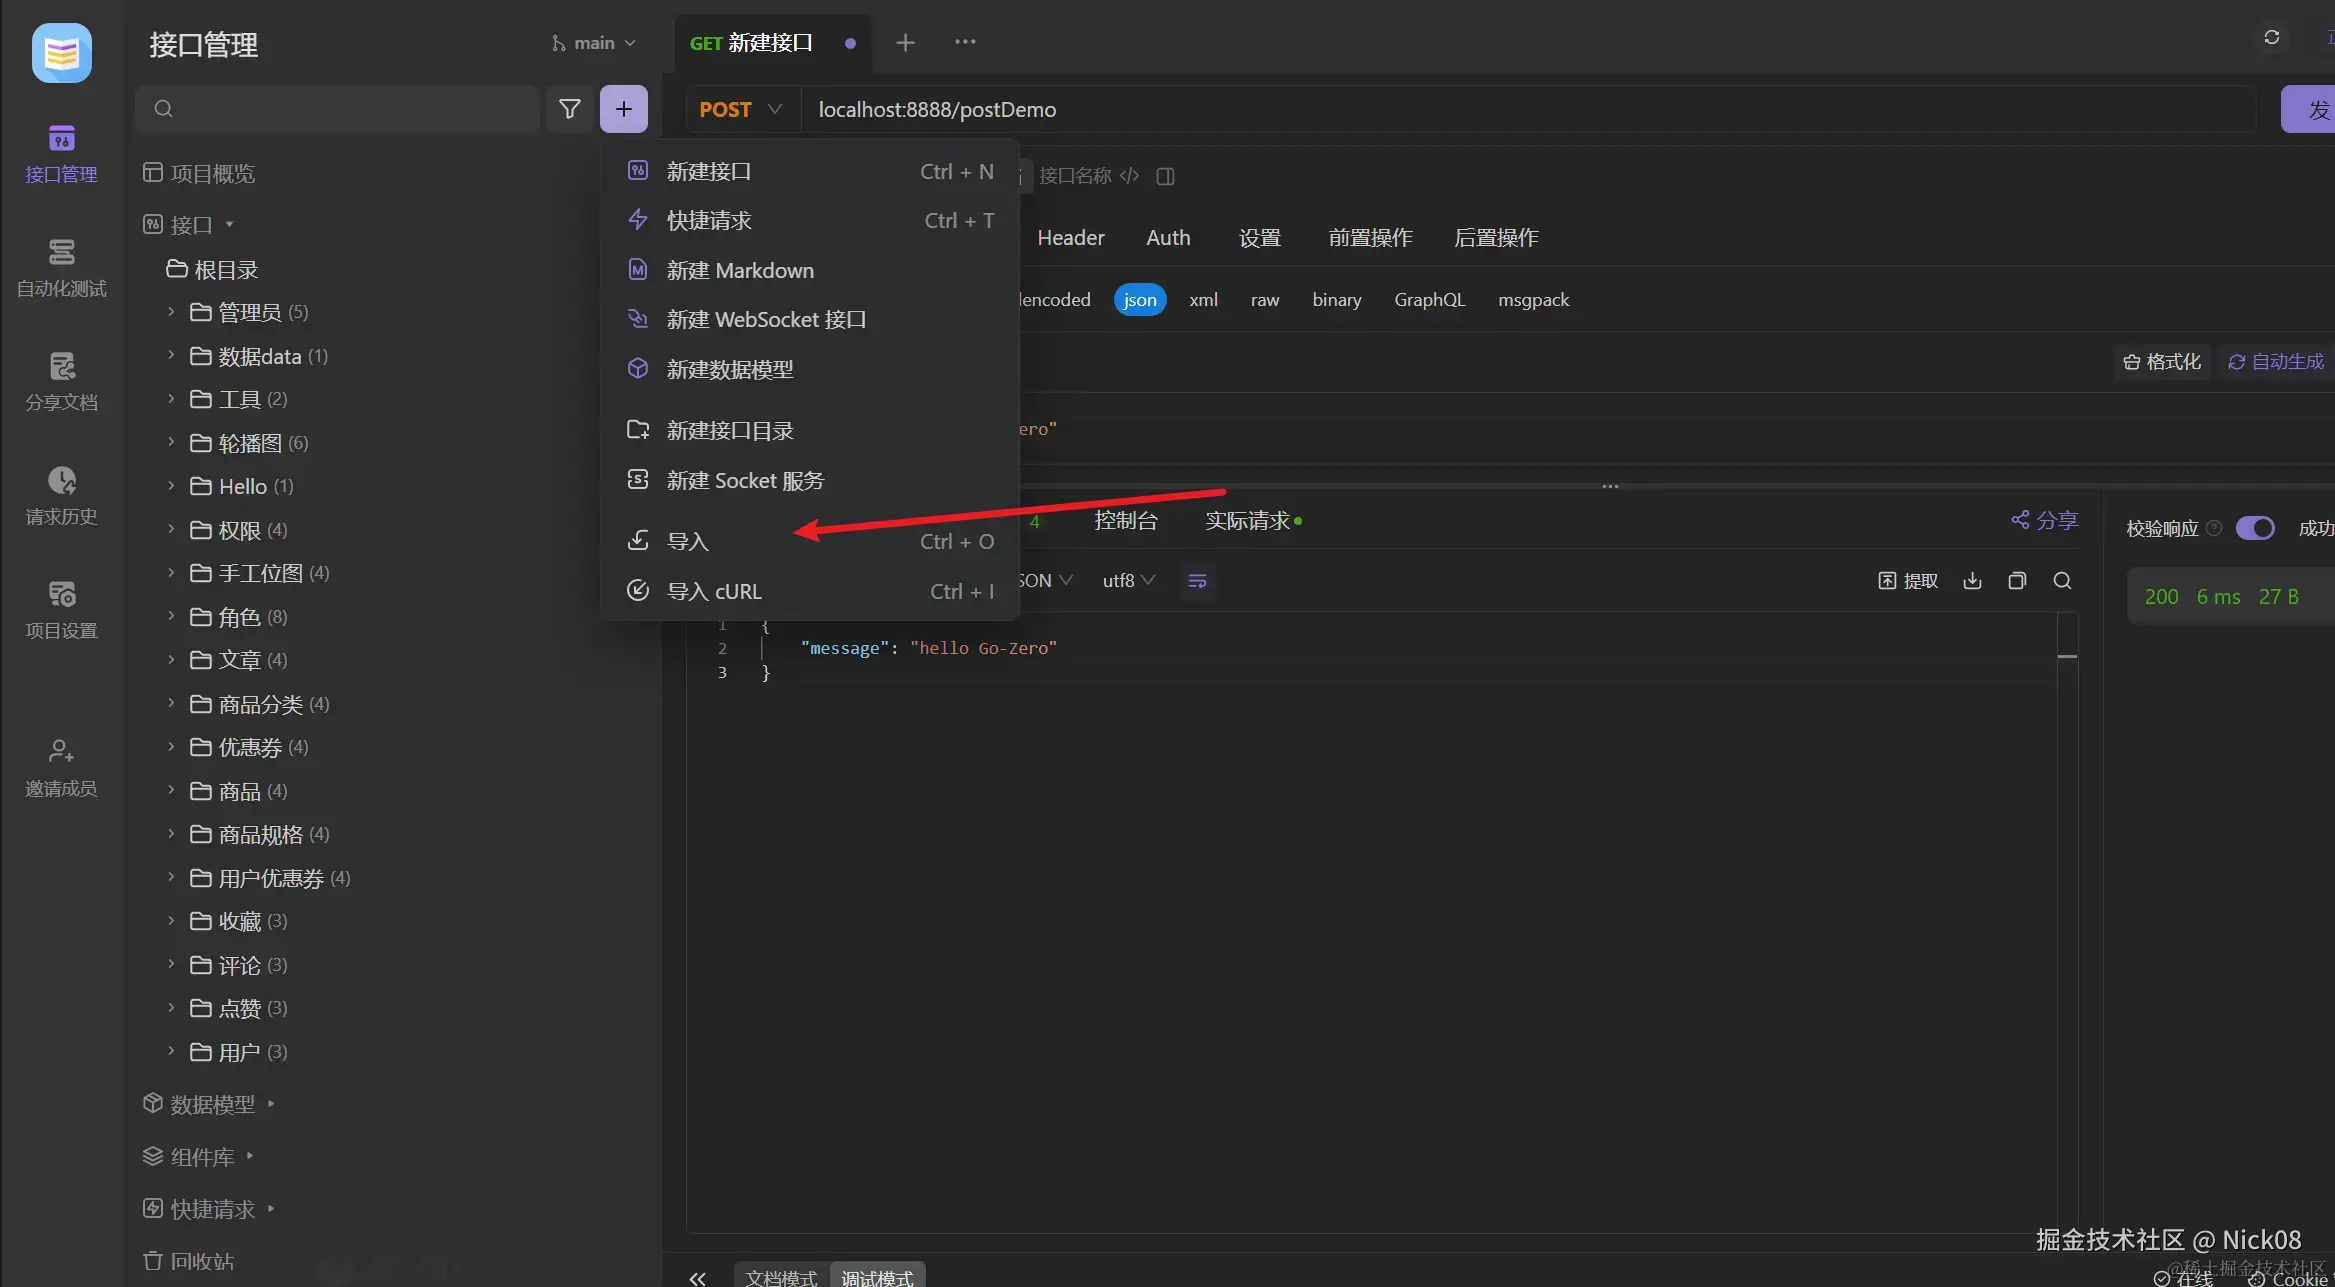Toggle the 校验响应 switch
The width and height of the screenshot is (2335, 1287).
click(2255, 528)
